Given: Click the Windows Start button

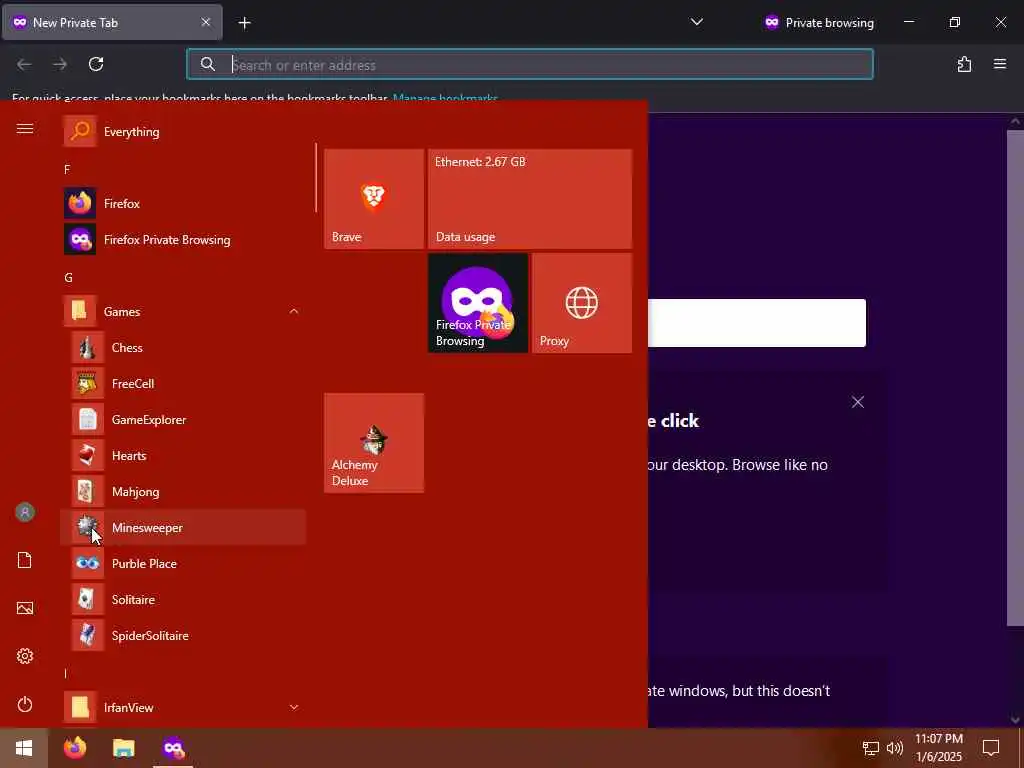Looking at the screenshot, I should 24,748.
